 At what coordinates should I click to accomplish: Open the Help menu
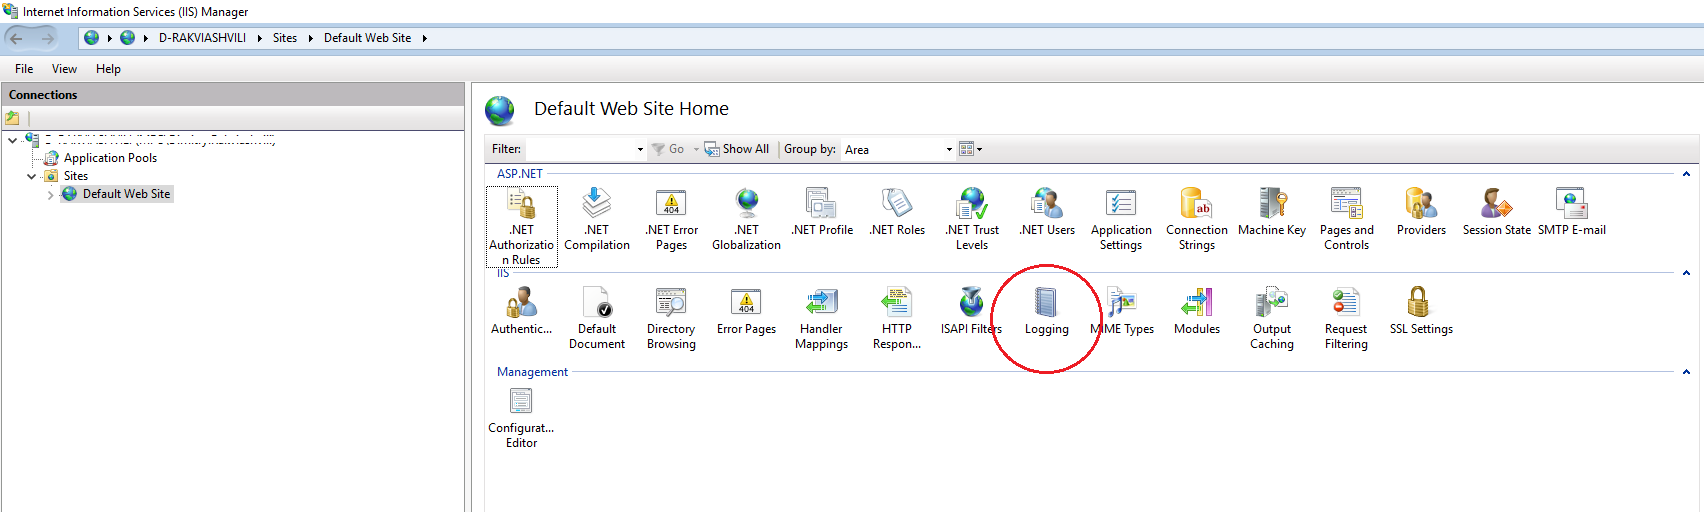pyautogui.click(x=108, y=69)
